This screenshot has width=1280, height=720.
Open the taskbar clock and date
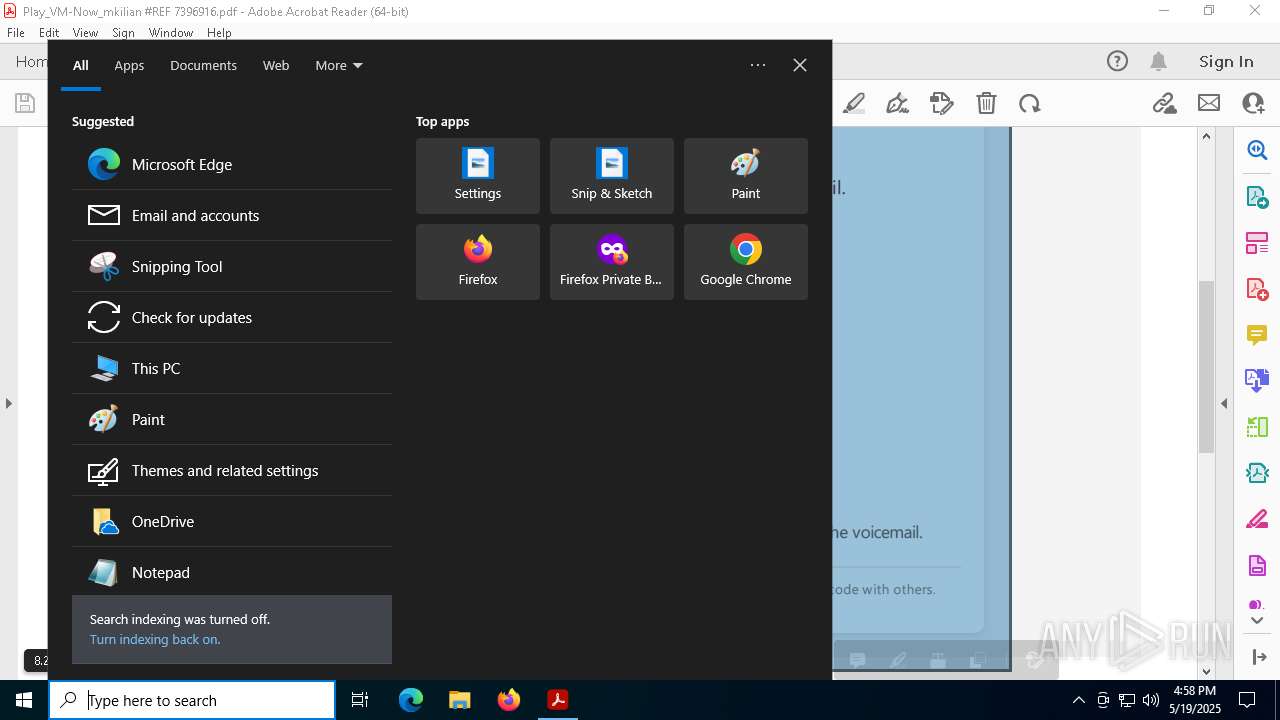click(1195, 700)
